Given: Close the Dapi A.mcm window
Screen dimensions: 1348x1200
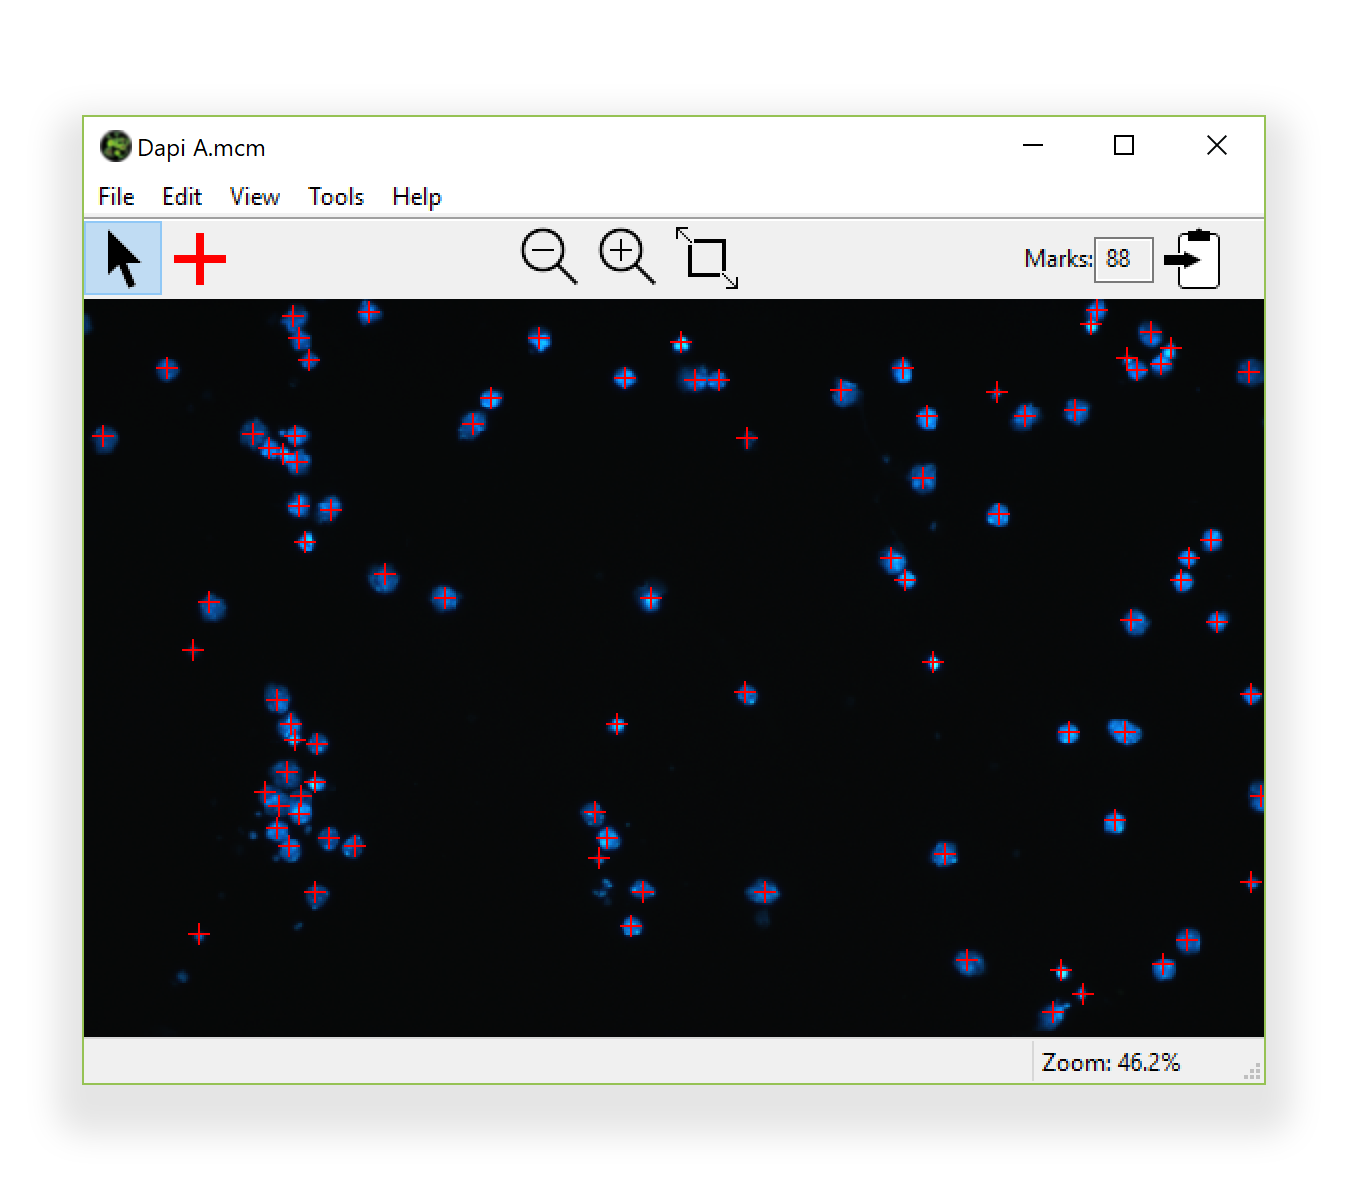Looking at the screenshot, I should point(1217,146).
